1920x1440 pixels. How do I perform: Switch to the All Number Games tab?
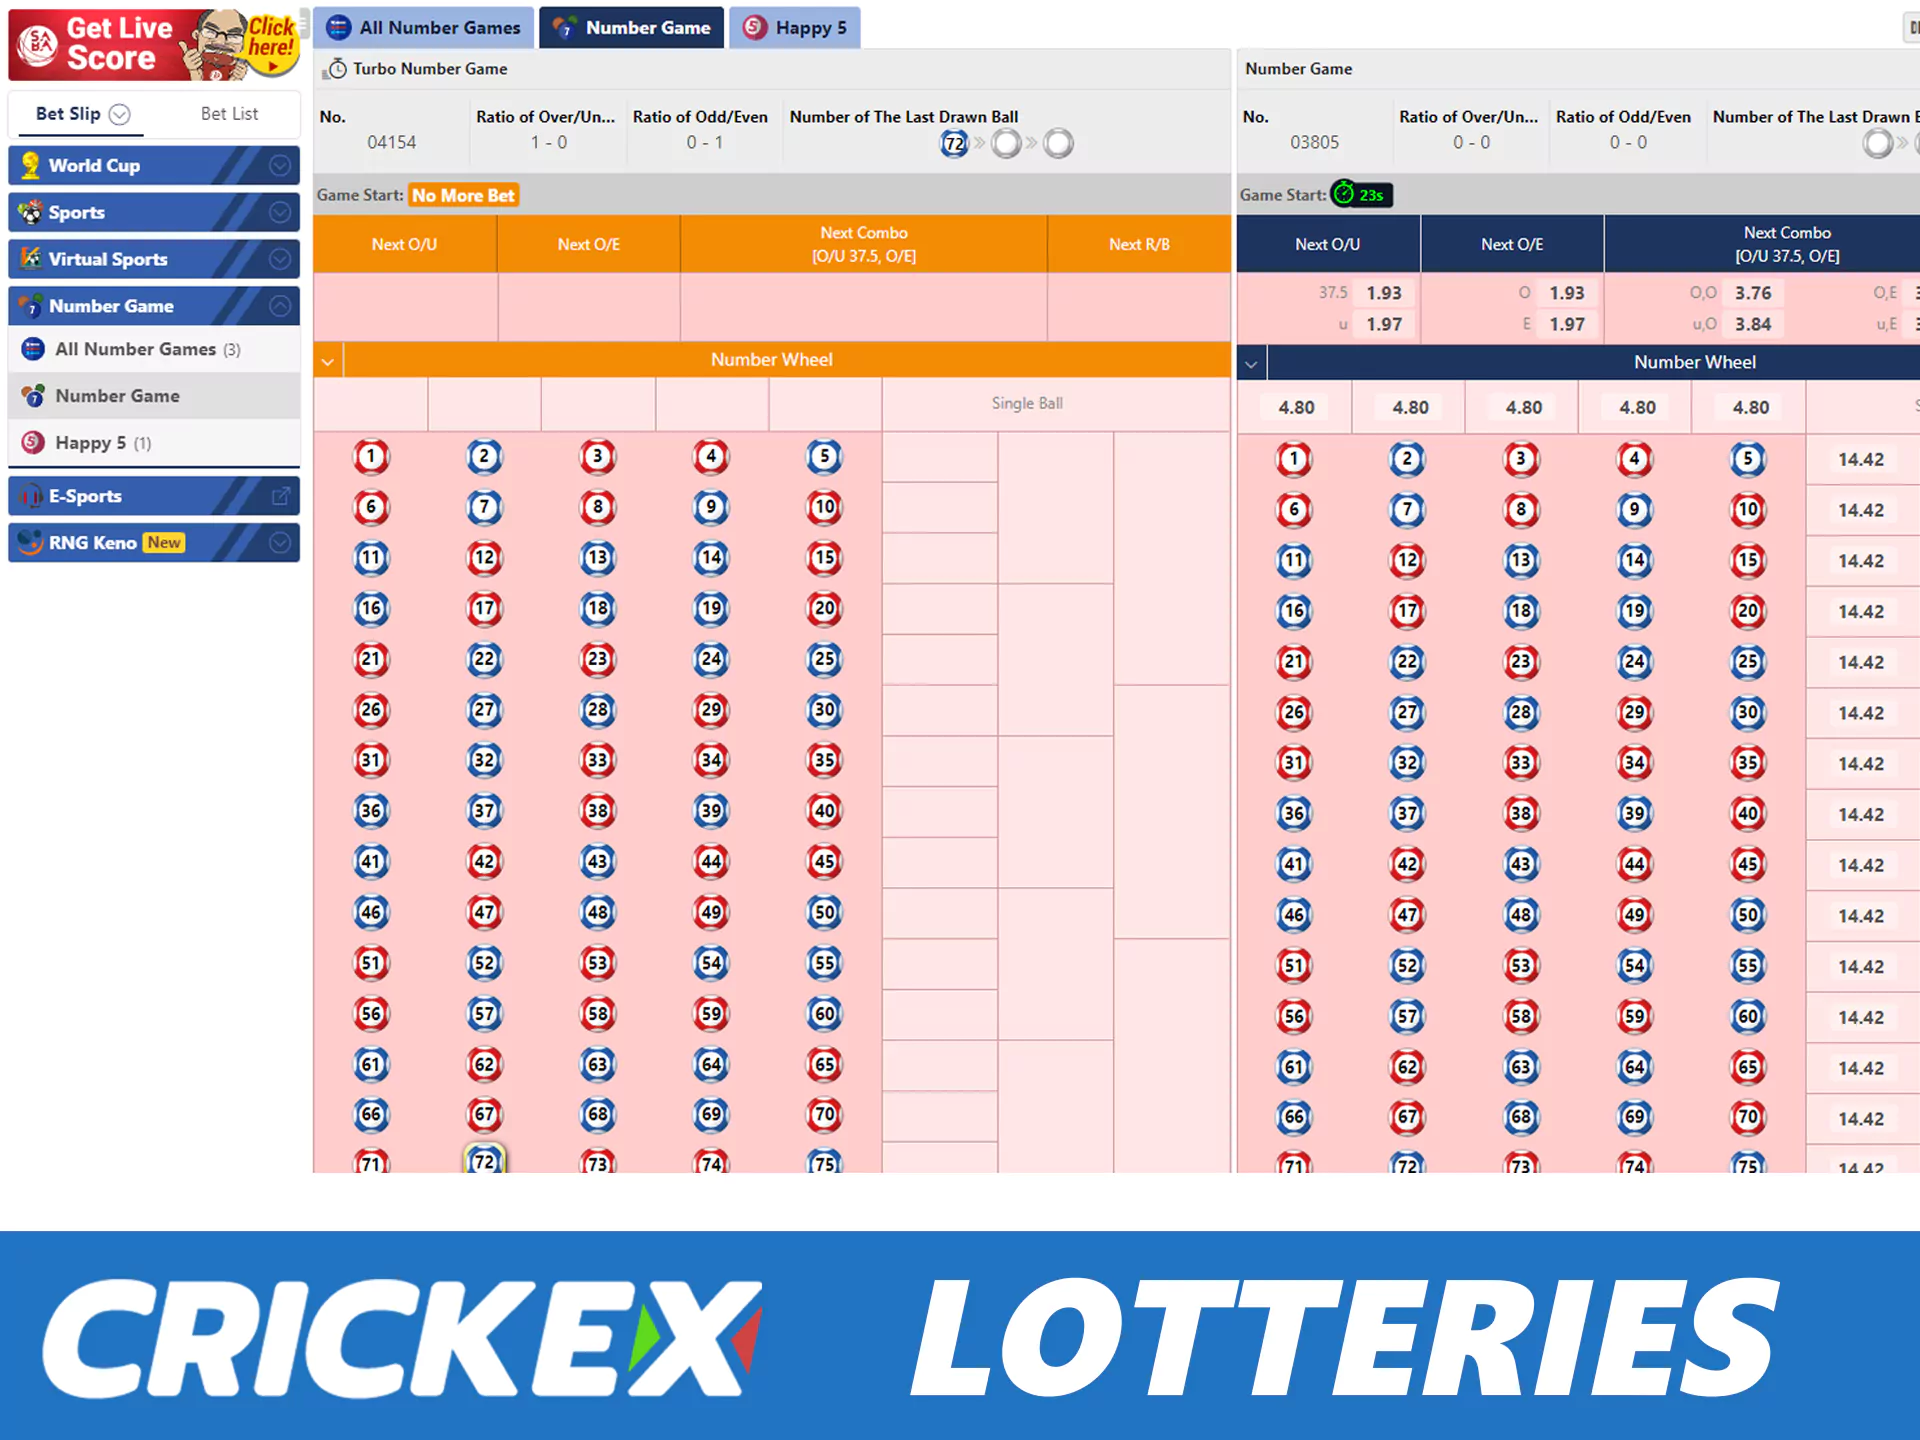click(x=425, y=28)
